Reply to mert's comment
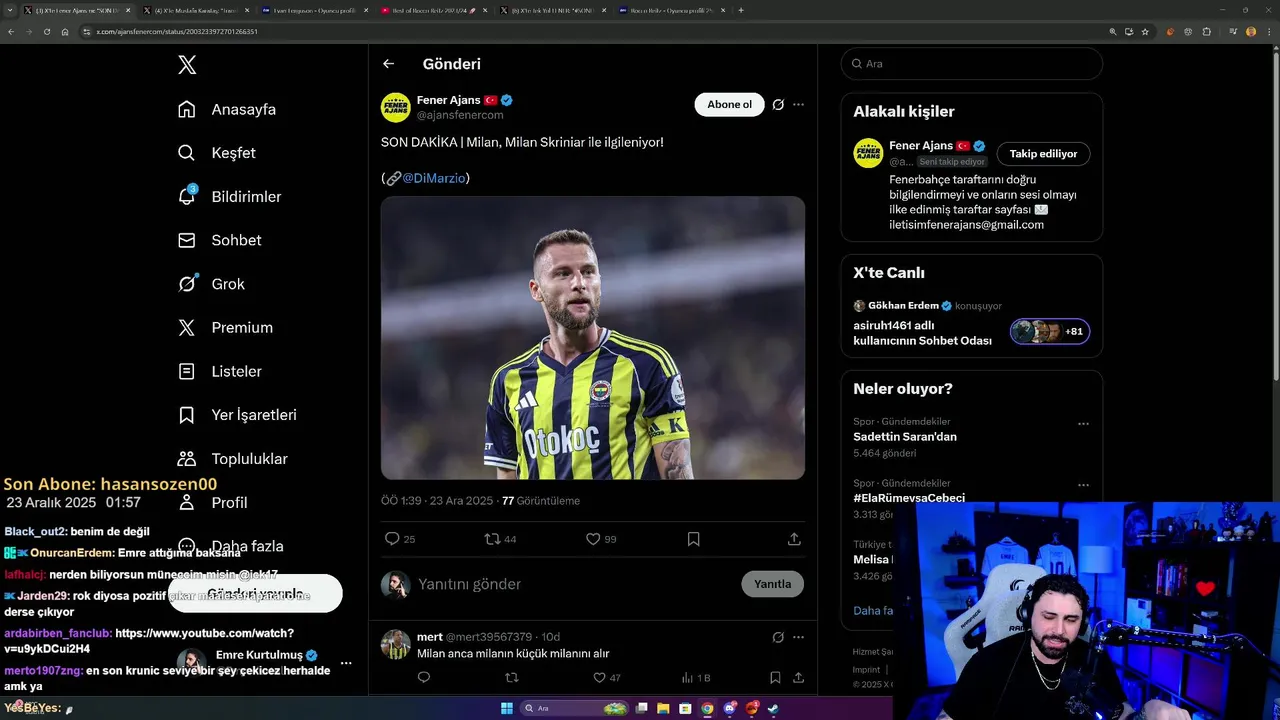This screenshot has width=1280, height=720. pos(424,678)
